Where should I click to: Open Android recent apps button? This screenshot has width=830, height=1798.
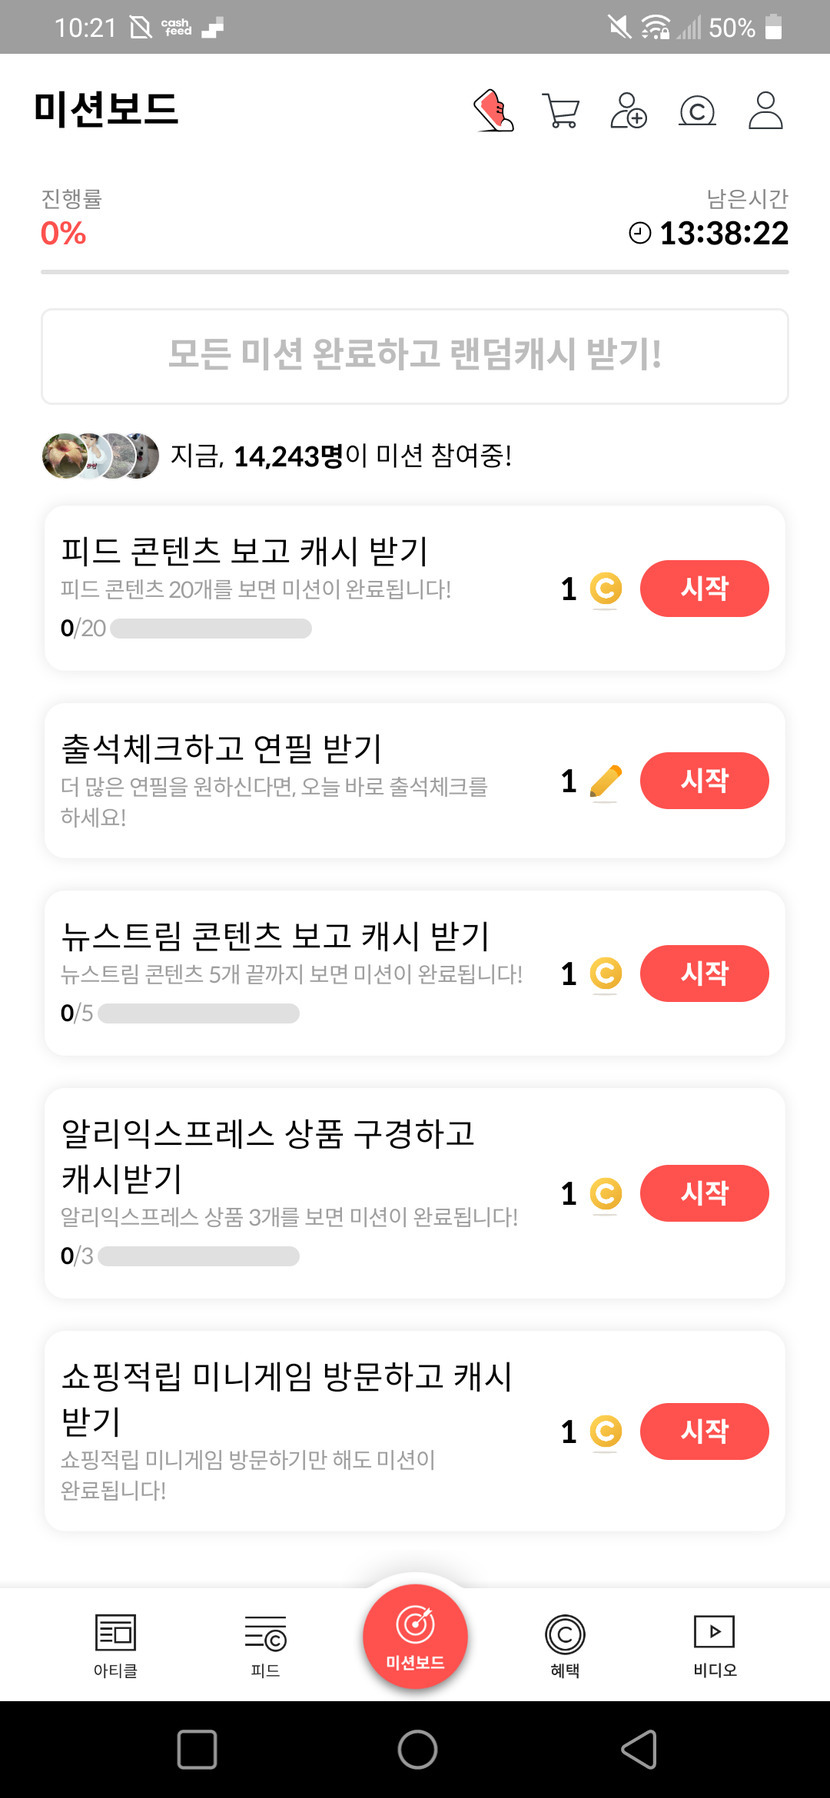tap(197, 1749)
